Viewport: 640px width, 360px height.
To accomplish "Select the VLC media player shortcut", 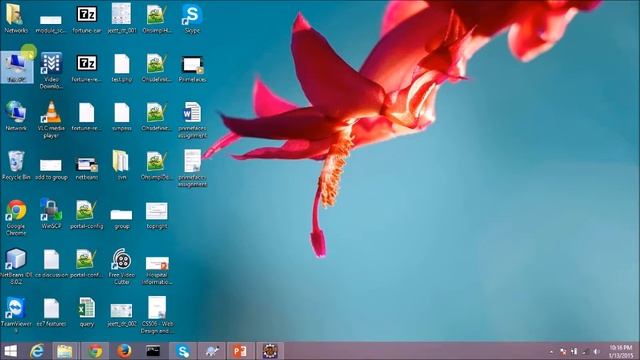I will coord(51,119).
